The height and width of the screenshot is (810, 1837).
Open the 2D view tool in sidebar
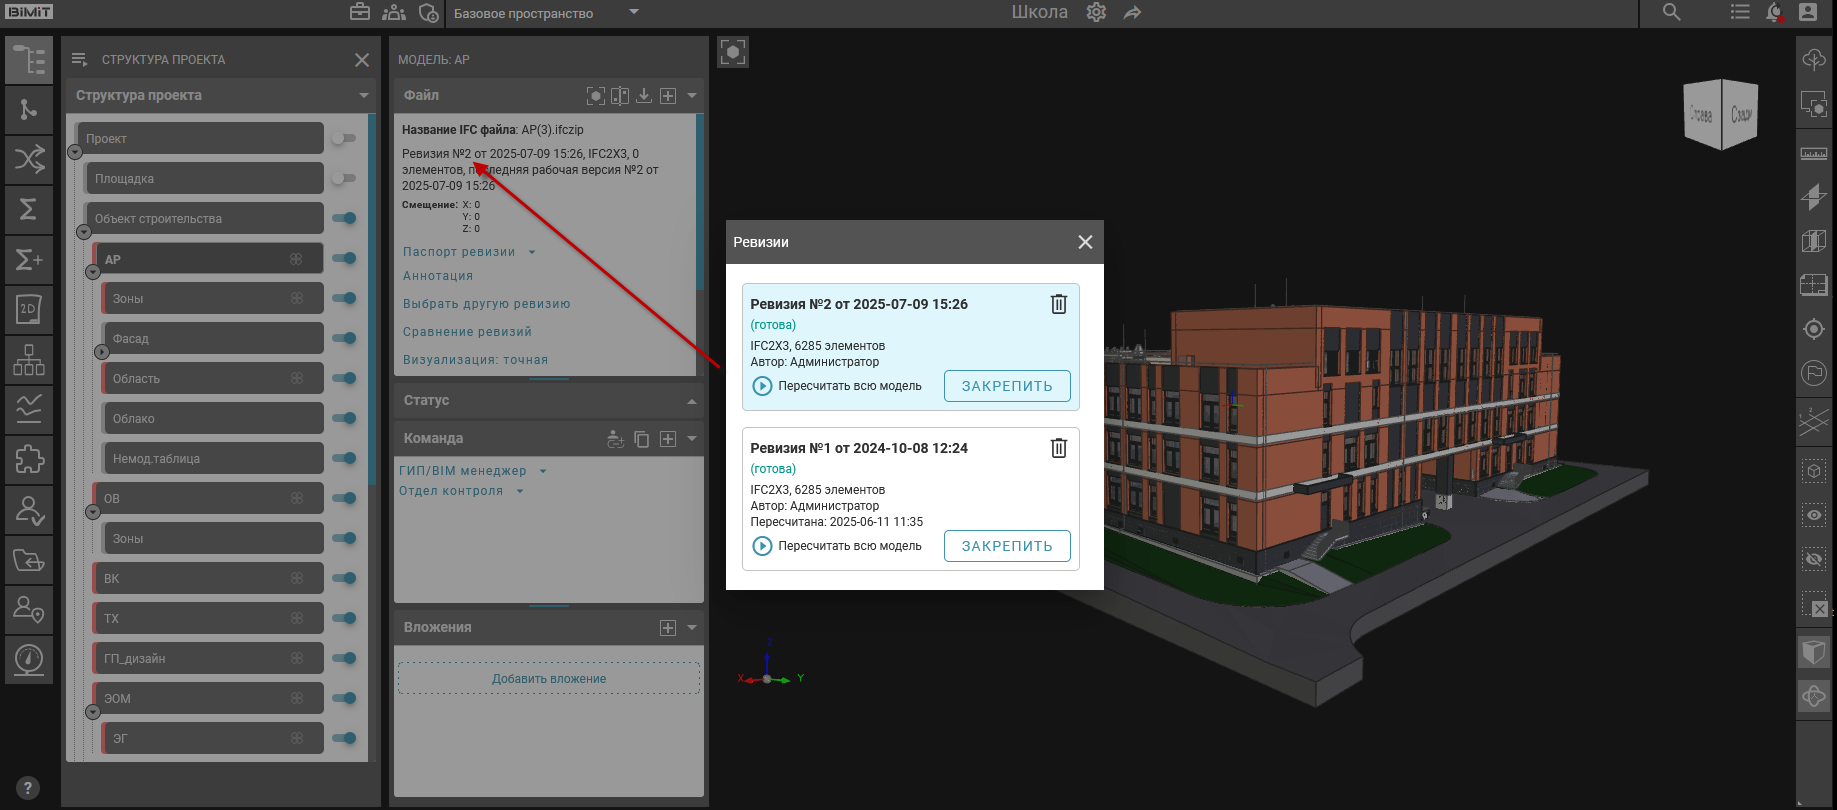click(29, 309)
